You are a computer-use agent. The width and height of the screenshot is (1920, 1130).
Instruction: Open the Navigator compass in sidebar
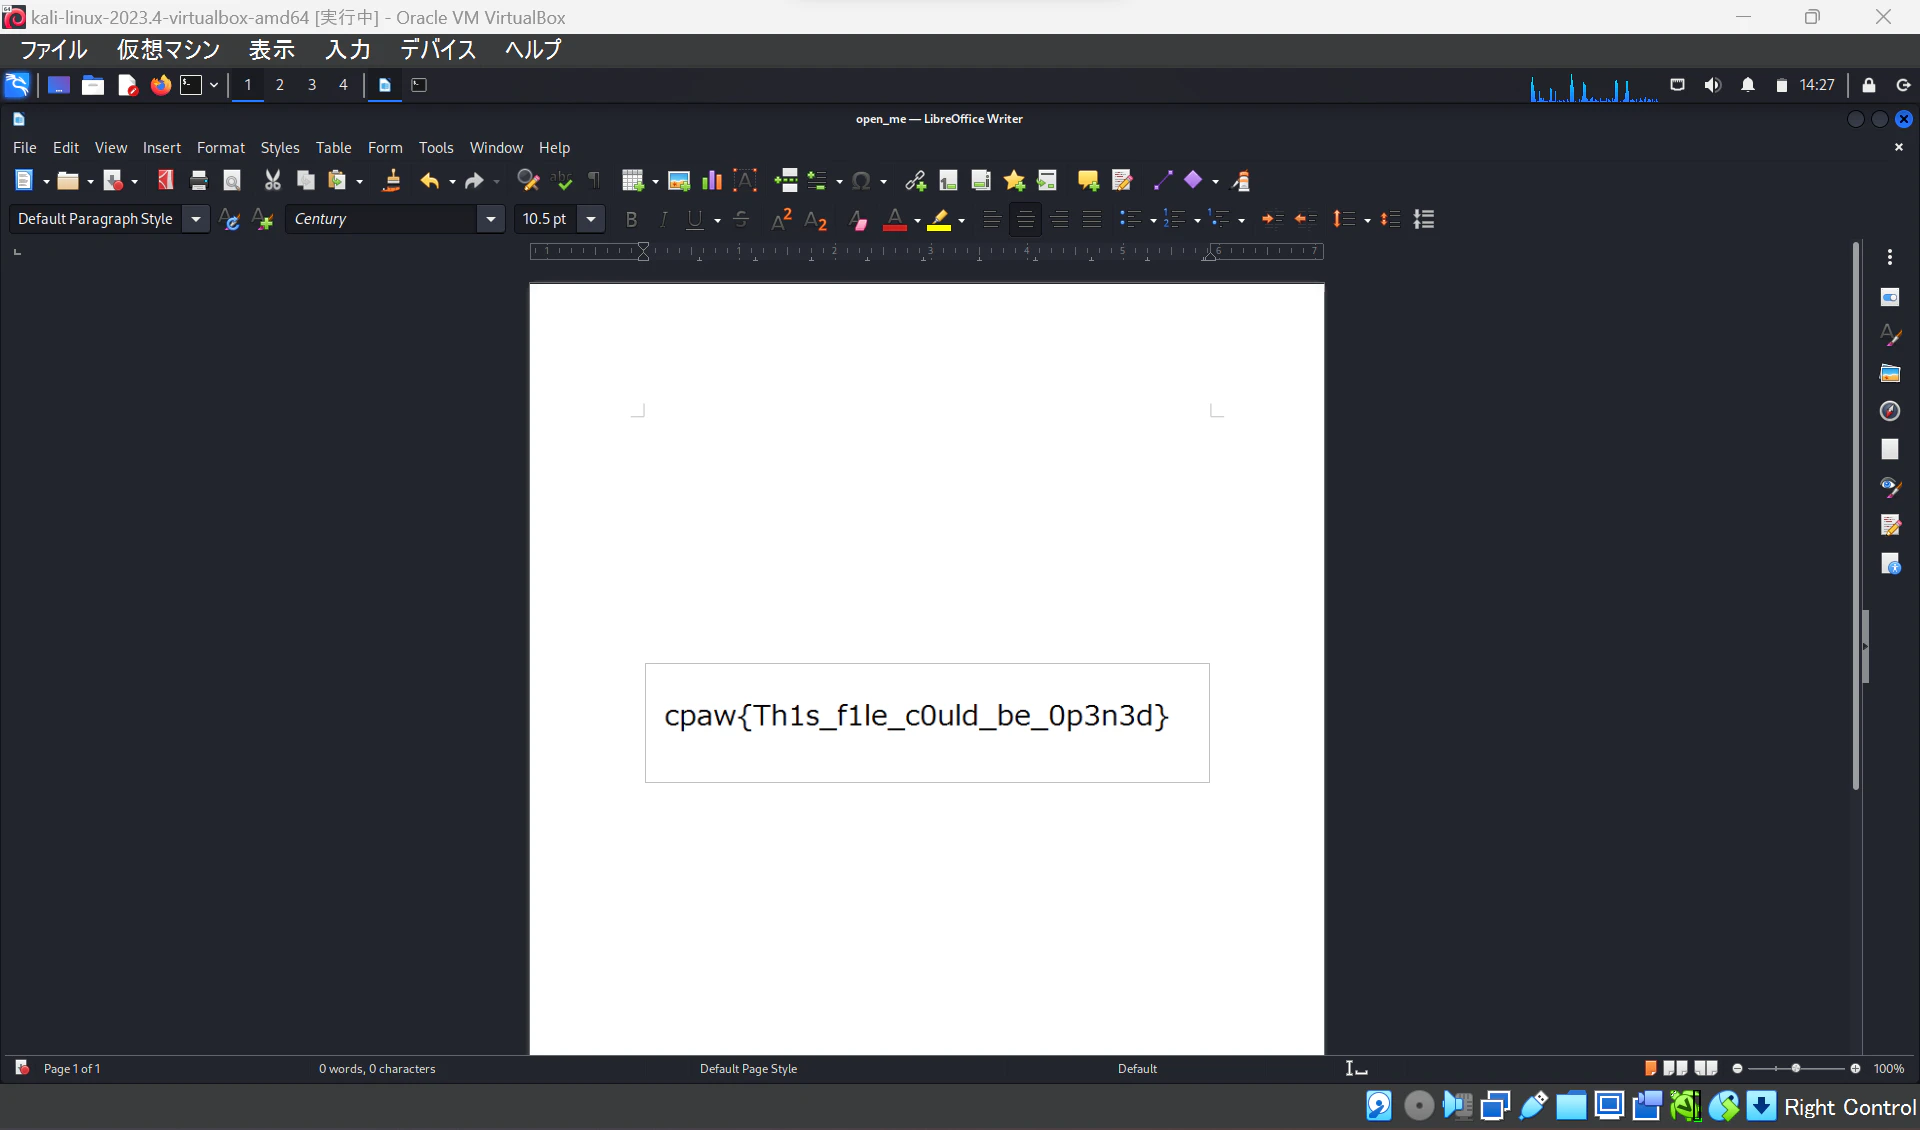point(1889,411)
